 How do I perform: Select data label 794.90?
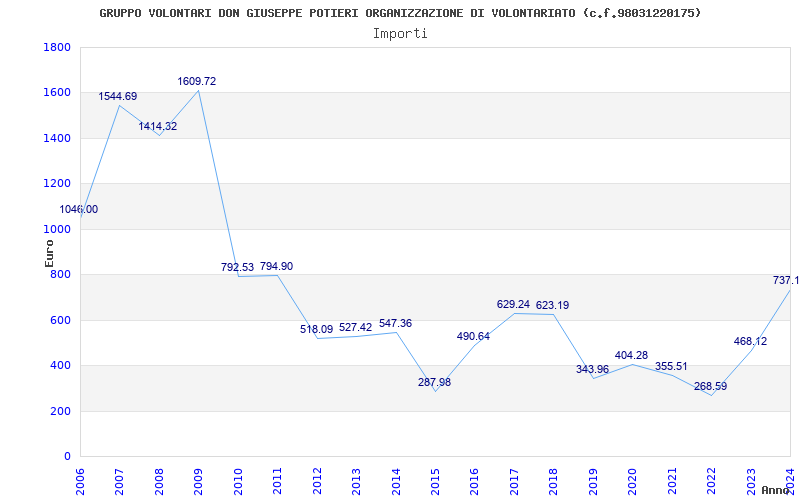277,266
